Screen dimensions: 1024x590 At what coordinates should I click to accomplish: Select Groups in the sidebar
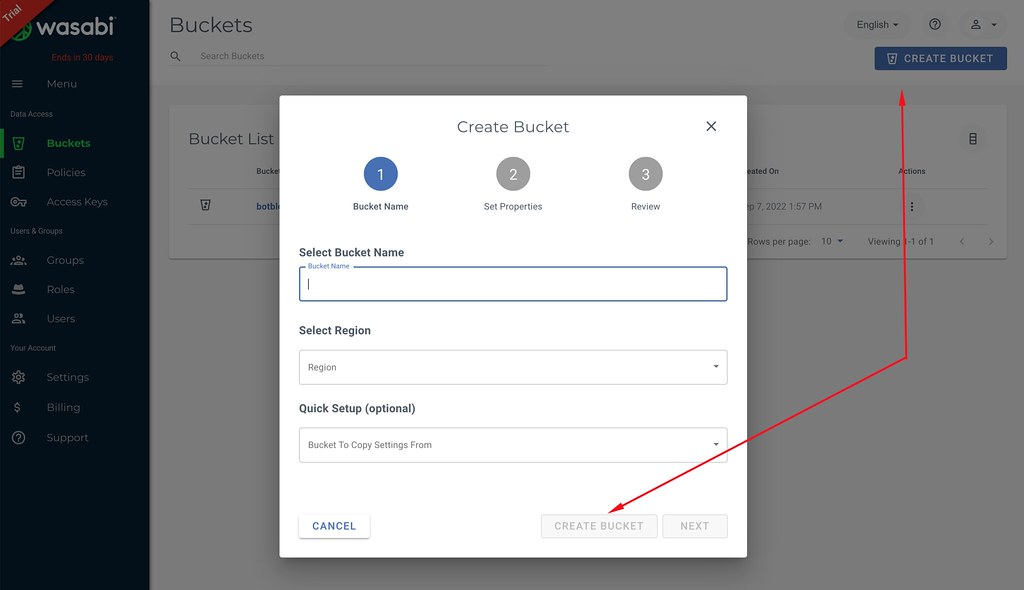tap(65, 260)
